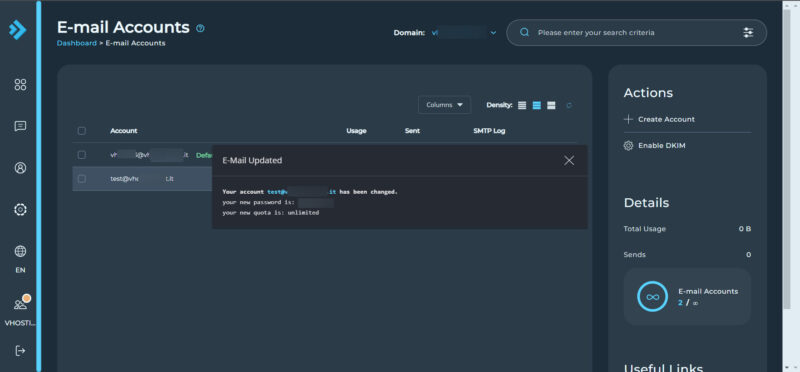Click the Sends label in Details
This screenshot has height=372, width=800.
point(634,255)
